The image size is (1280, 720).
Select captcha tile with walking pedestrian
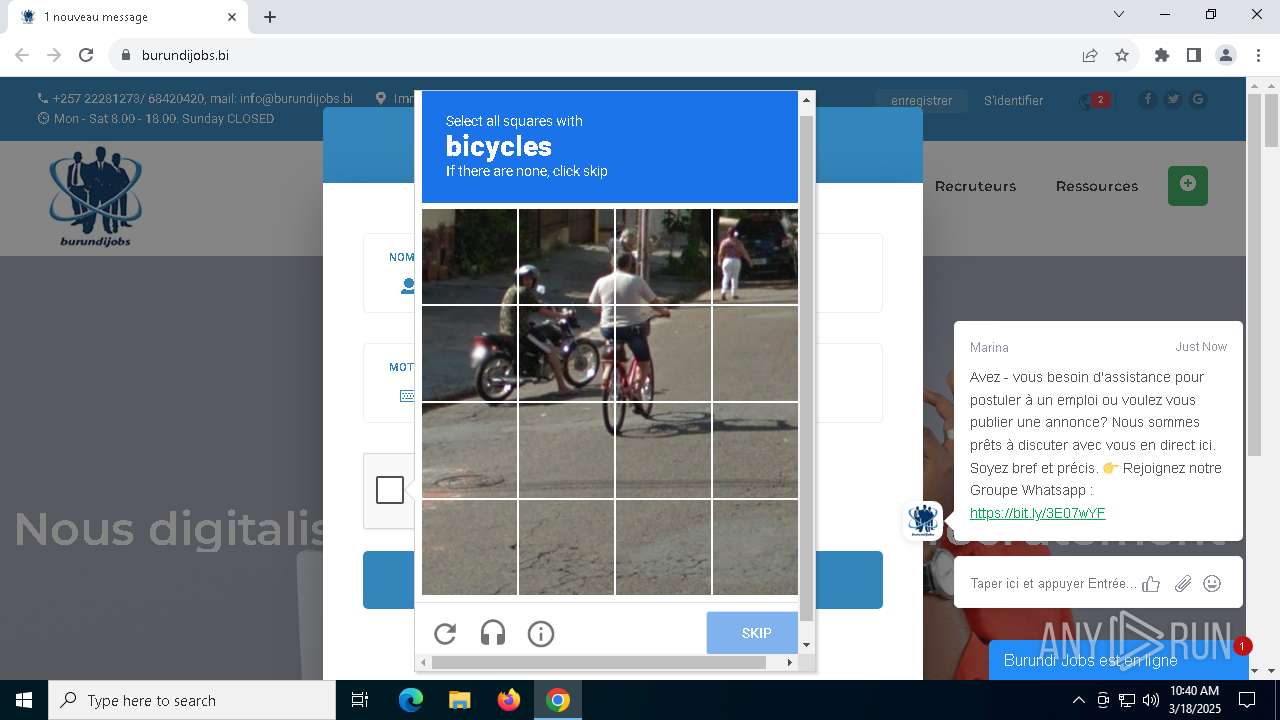755,256
